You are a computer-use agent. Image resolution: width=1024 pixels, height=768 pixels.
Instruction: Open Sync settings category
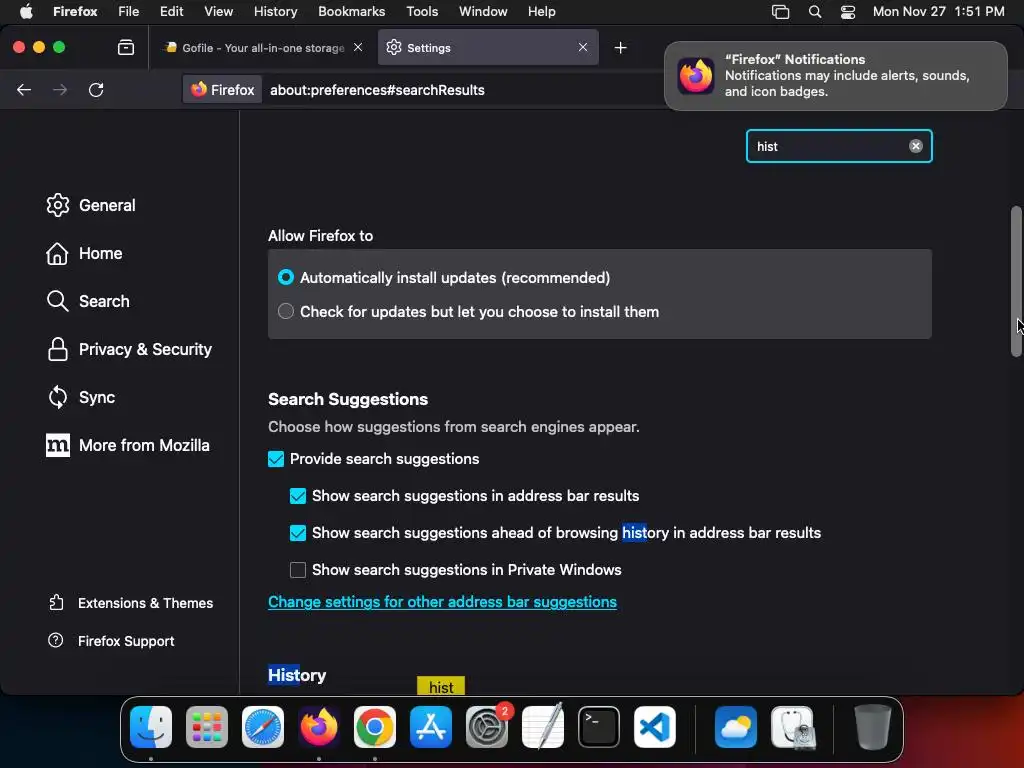80,397
